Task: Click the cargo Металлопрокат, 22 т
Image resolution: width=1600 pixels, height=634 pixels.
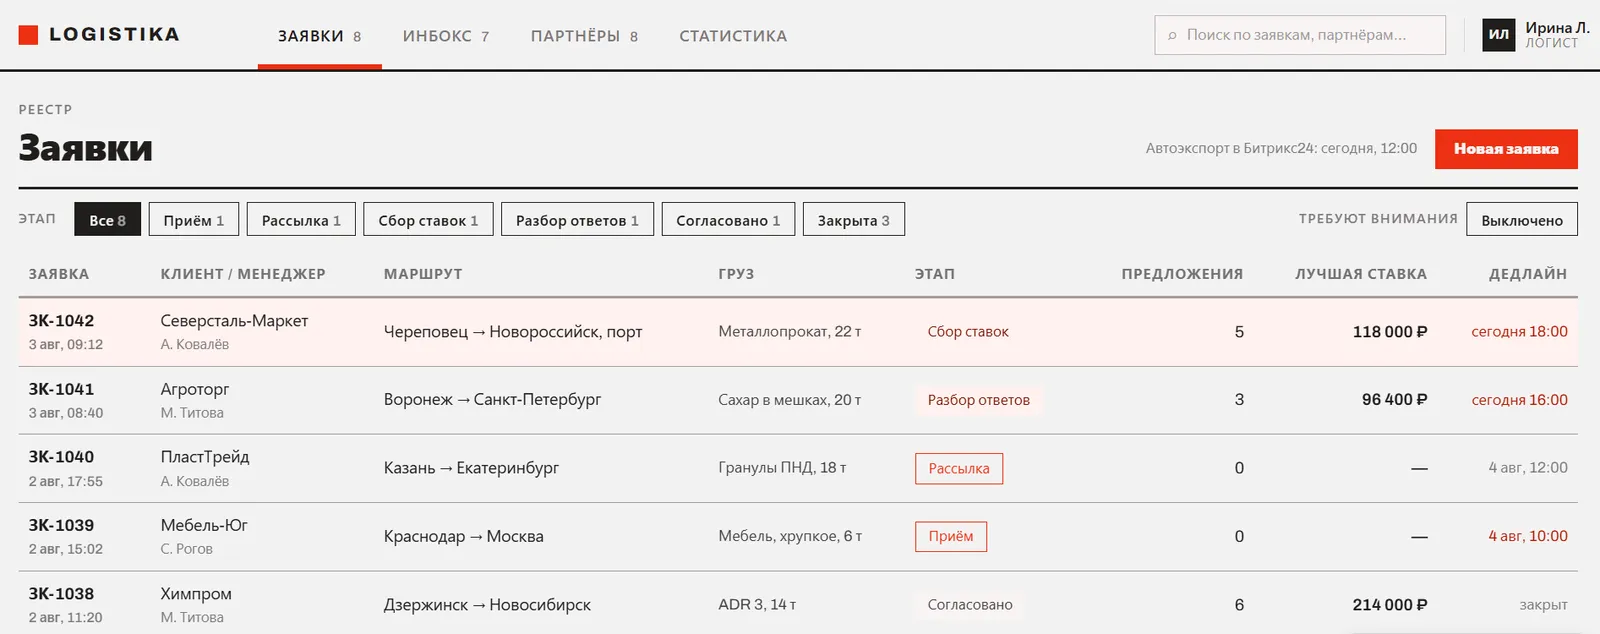Action: point(789,332)
